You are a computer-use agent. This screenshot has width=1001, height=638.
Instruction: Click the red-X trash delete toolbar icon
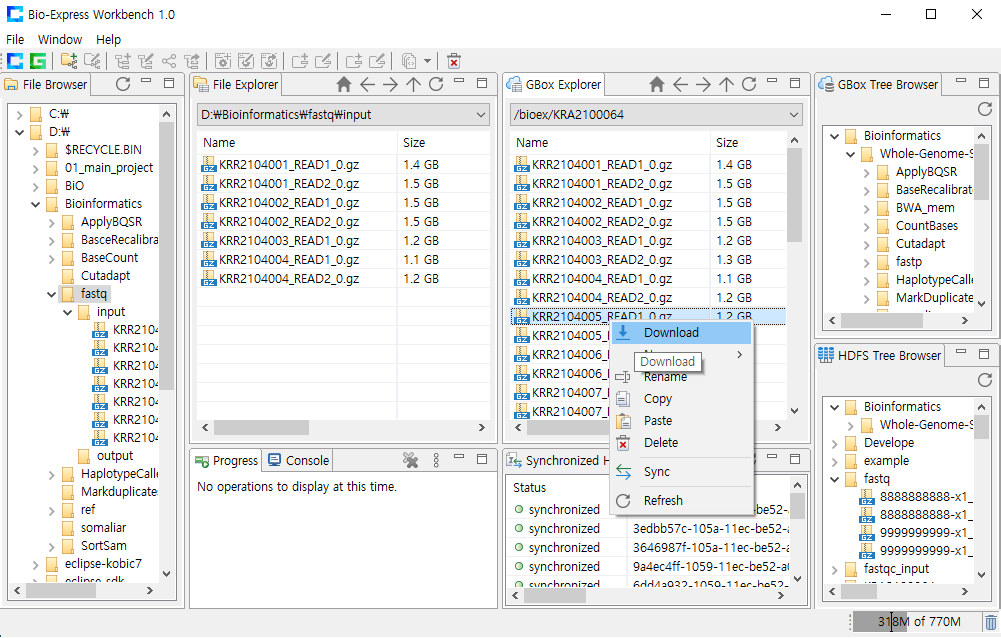pos(453,61)
